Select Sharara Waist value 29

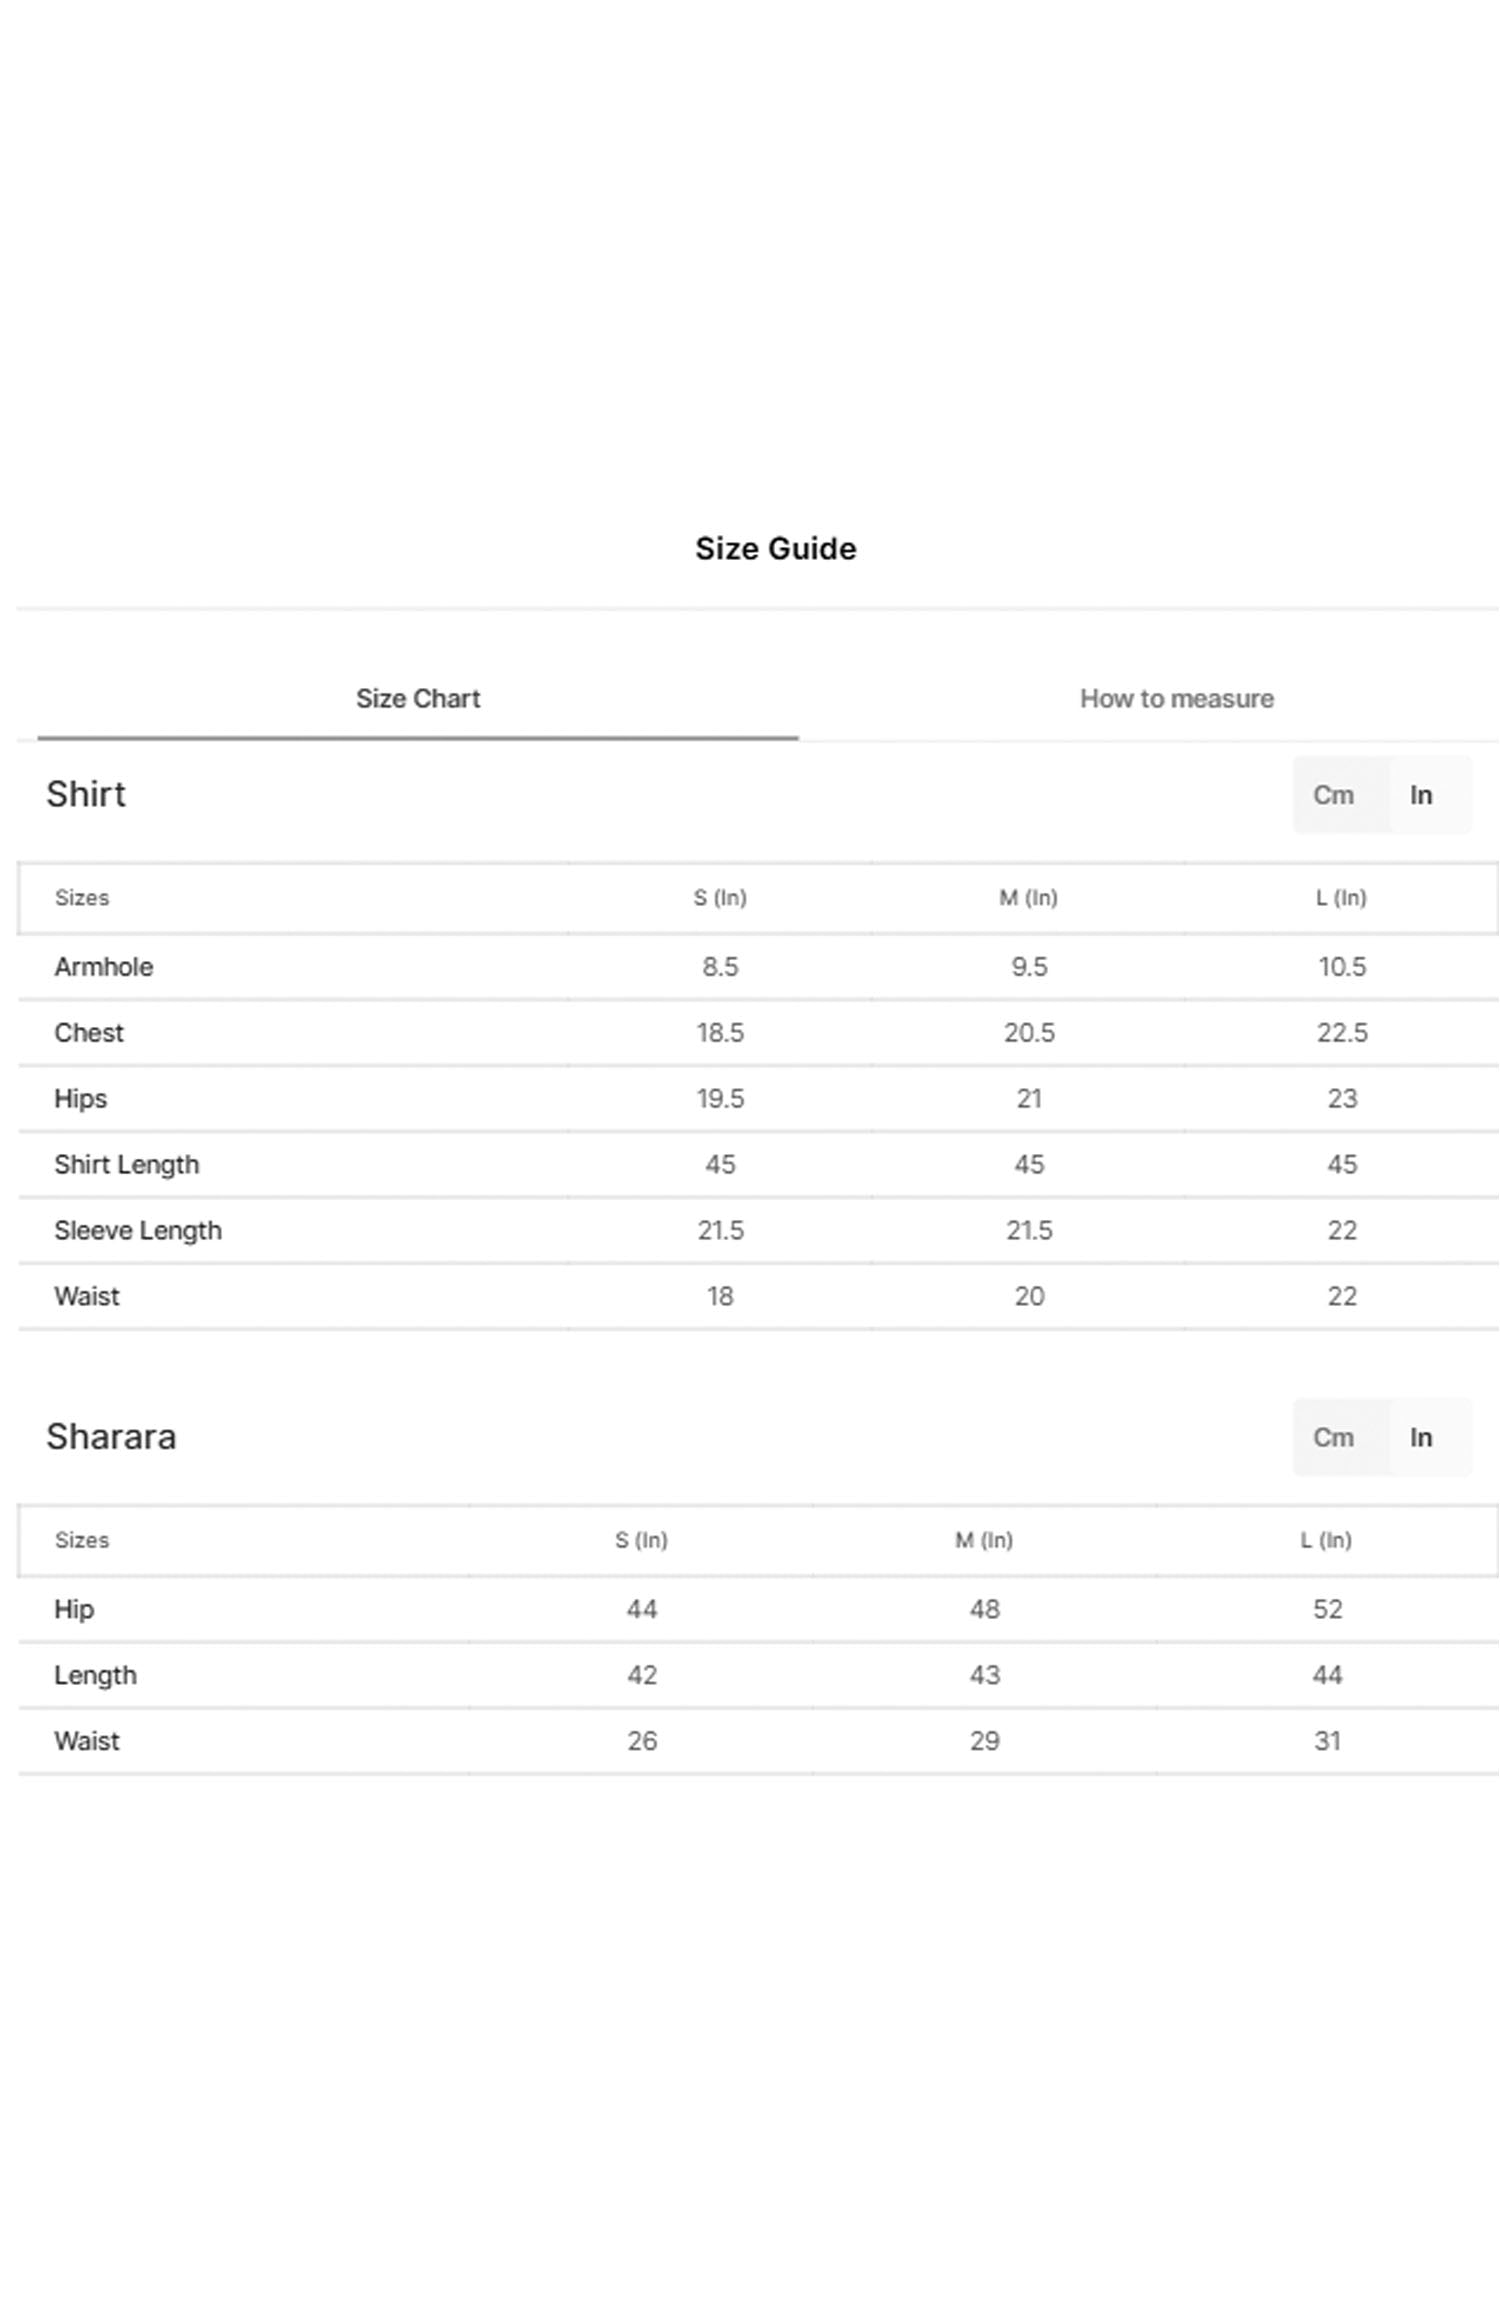point(984,1741)
